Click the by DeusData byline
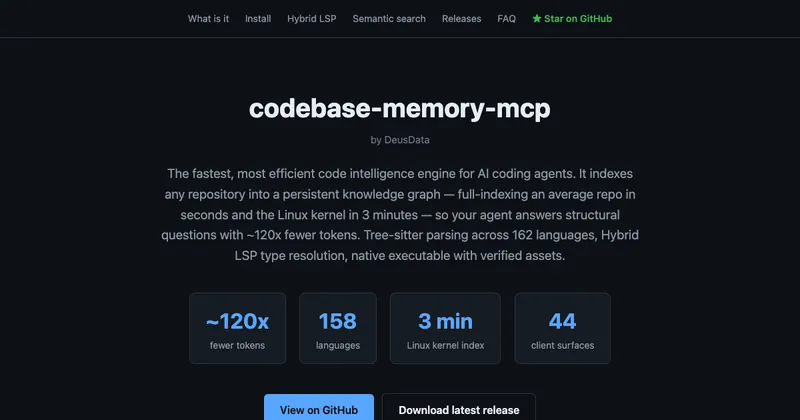800x420 pixels. pyautogui.click(x=399, y=140)
